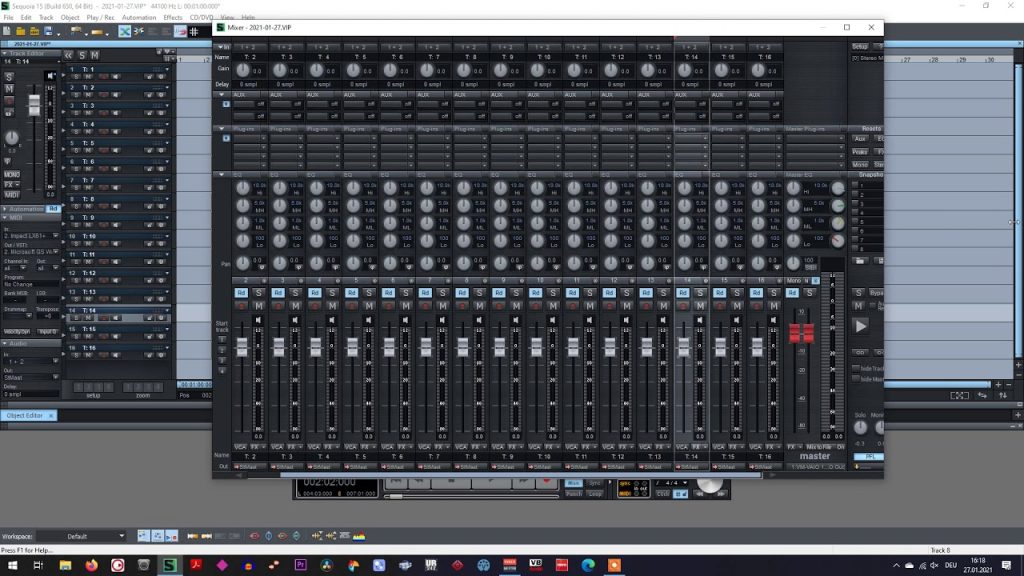Open File Explorer from the taskbar
The image size is (1024, 576).
[65, 565]
